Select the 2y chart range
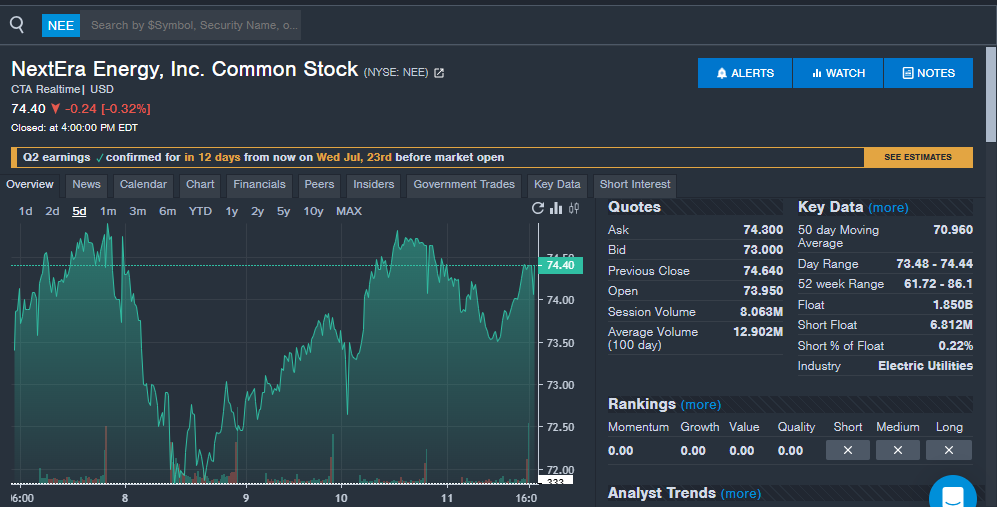 (x=258, y=211)
